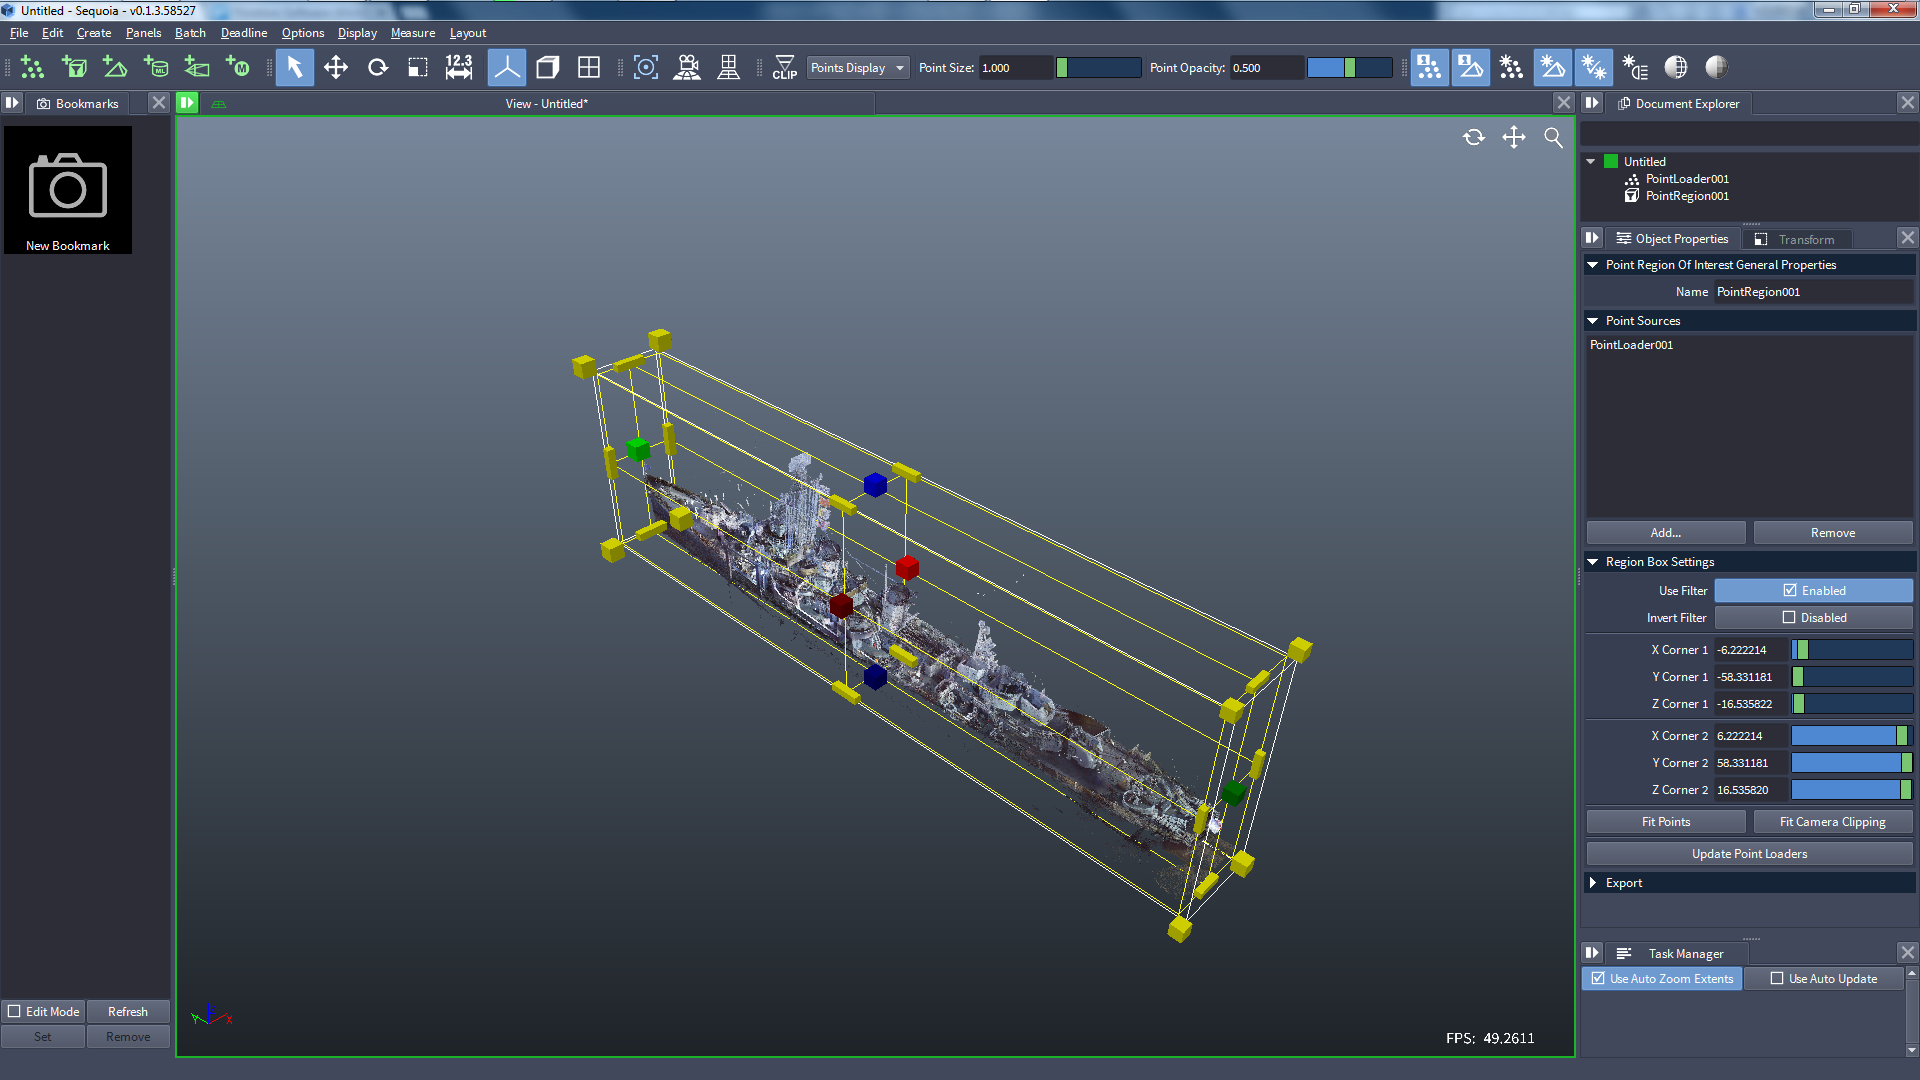
Task: Select the Rotate tool
Action: [x=377, y=67]
